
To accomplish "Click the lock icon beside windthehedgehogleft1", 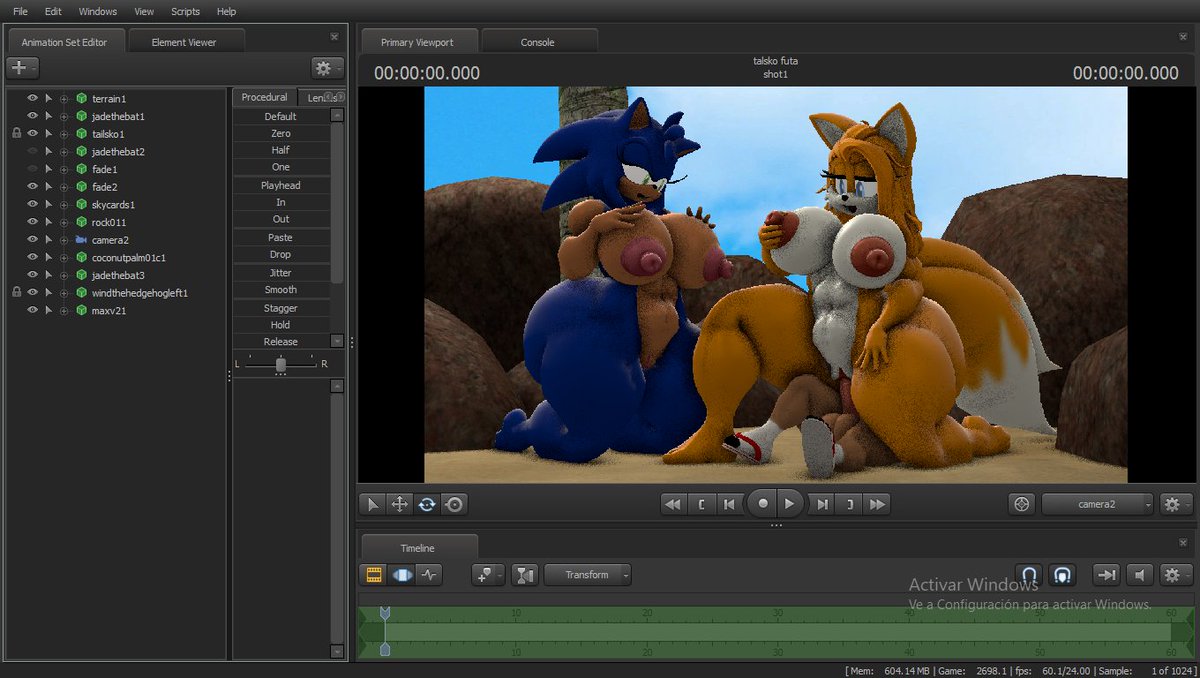I will tap(16, 292).
